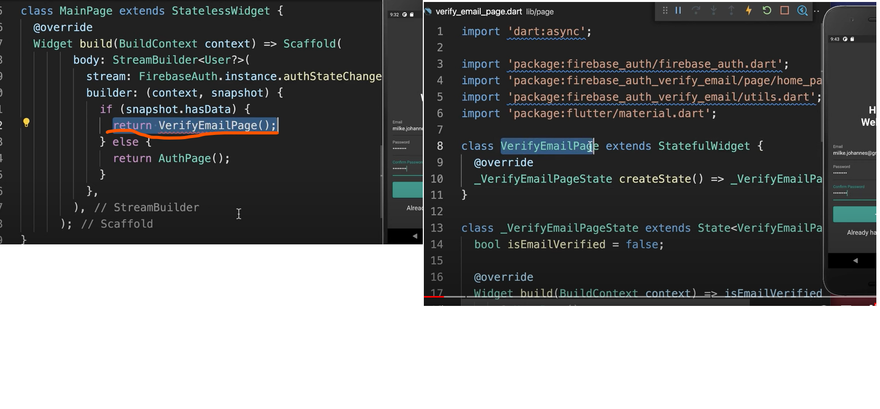Click VerifyEmailPage class name on line 8

click(547, 146)
